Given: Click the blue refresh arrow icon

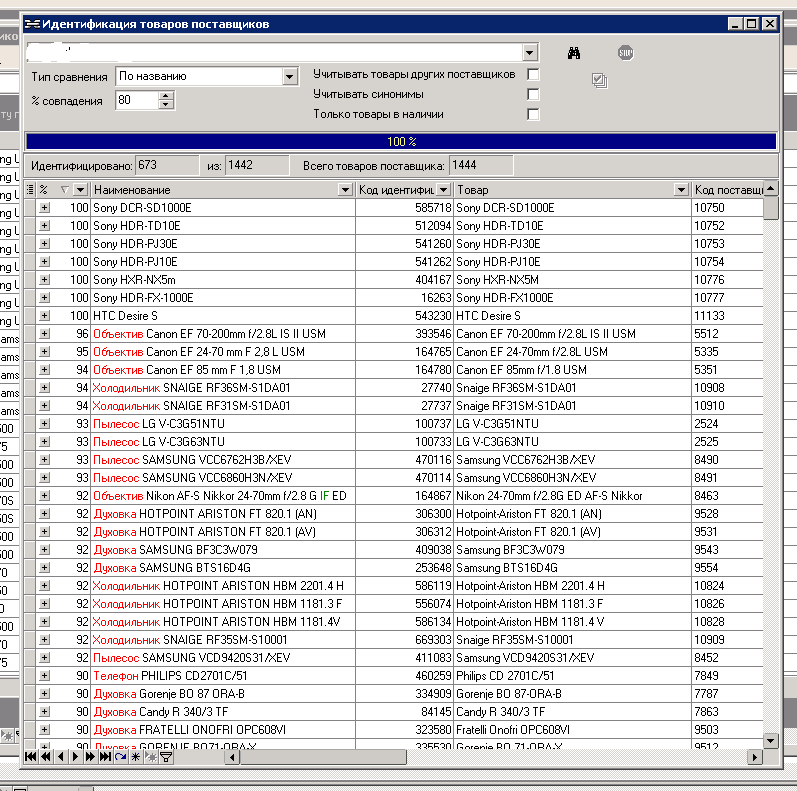Looking at the screenshot, I should pyautogui.click(x=120, y=758).
